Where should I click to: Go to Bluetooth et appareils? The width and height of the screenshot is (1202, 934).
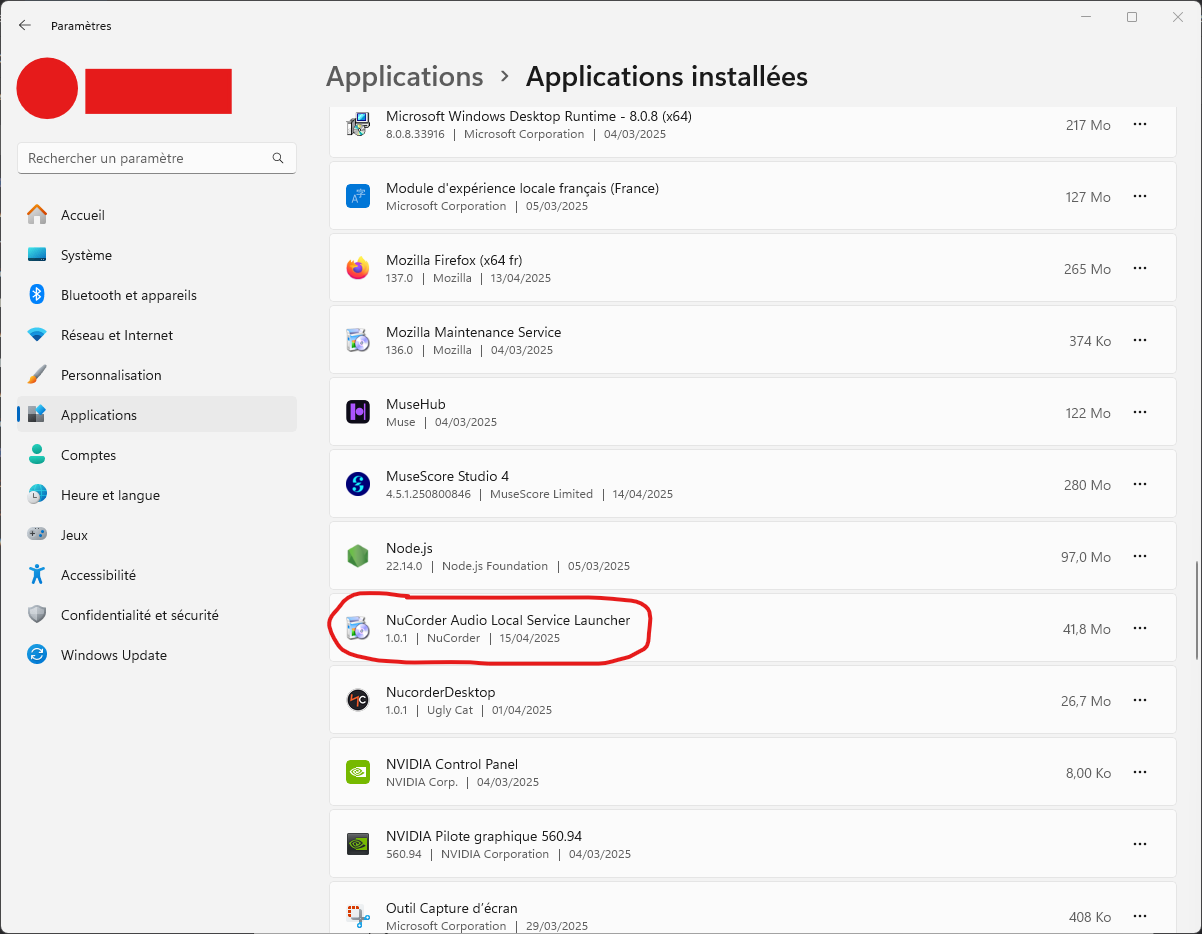[157, 295]
